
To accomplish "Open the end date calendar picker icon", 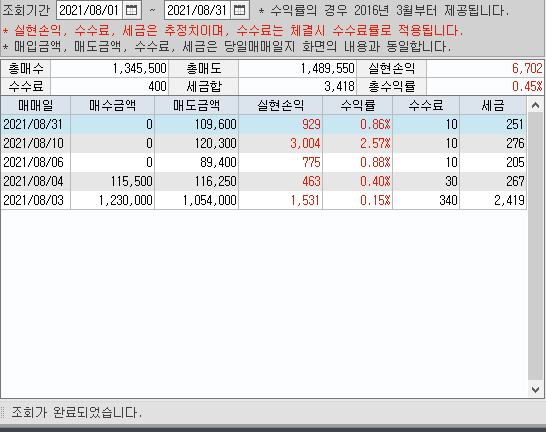I will 239,10.
